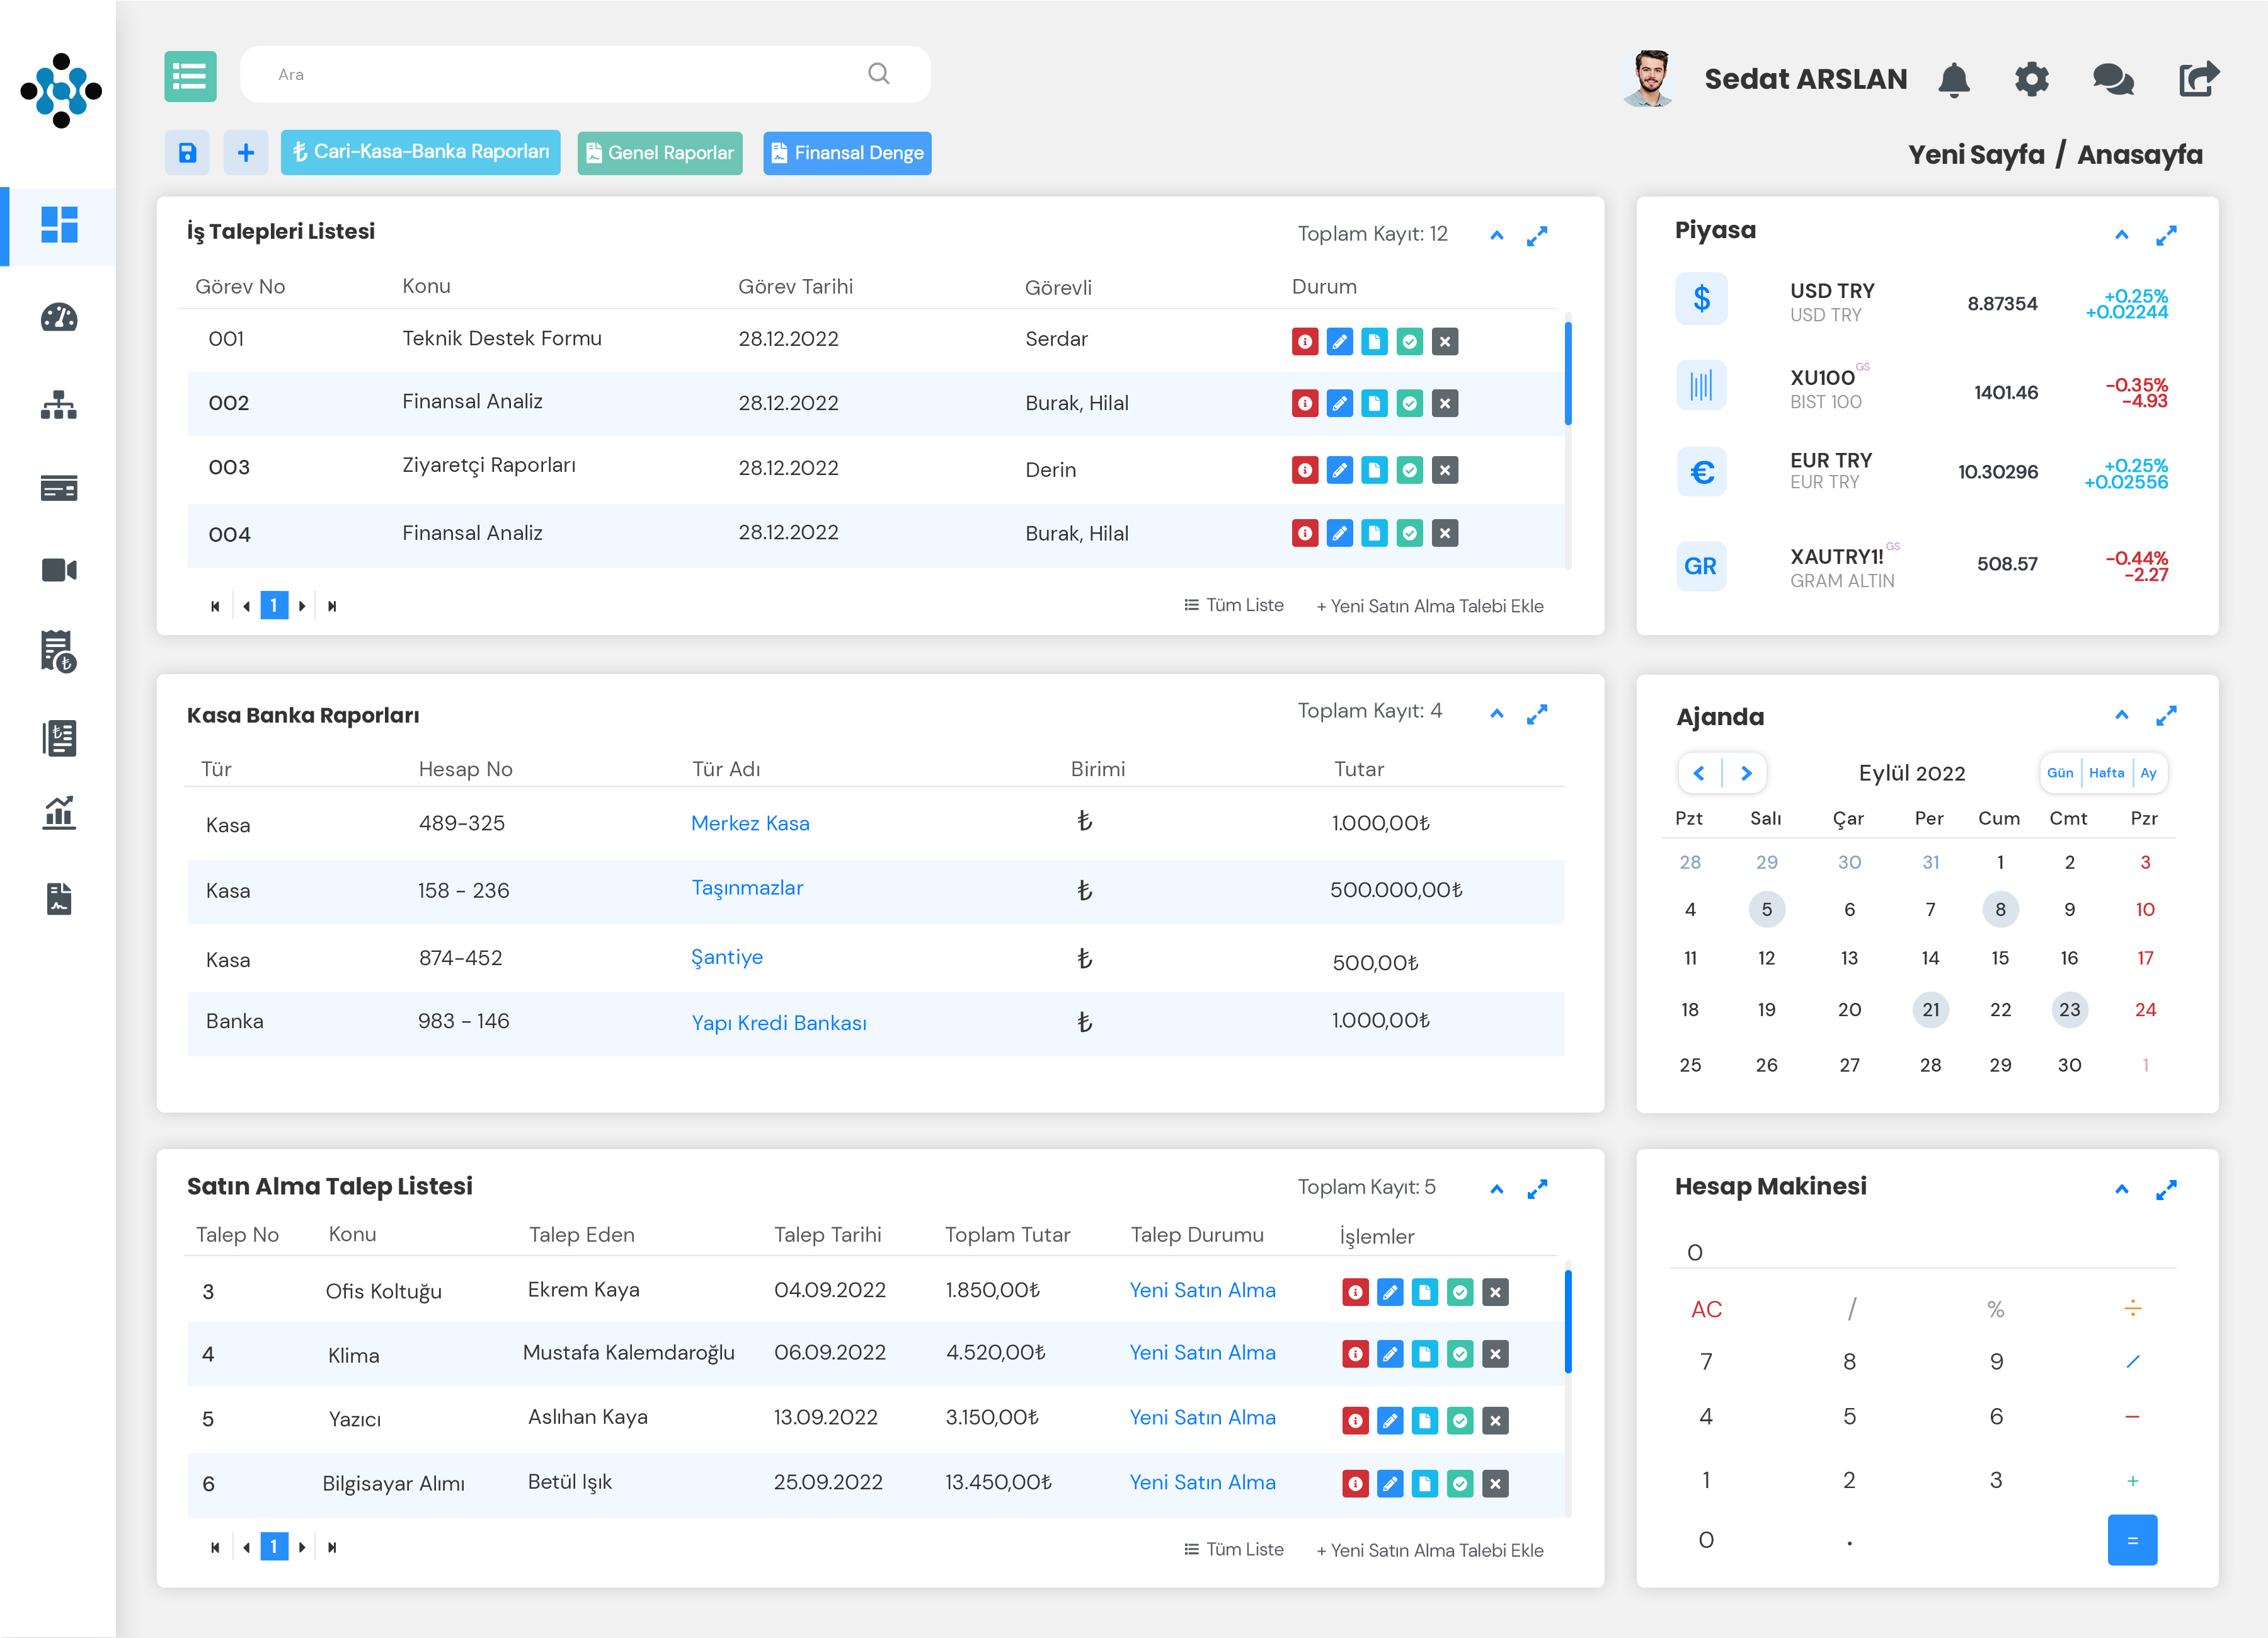Click the logout share icon in header
The height and width of the screenshot is (1638, 2268).
point(2198,79)
